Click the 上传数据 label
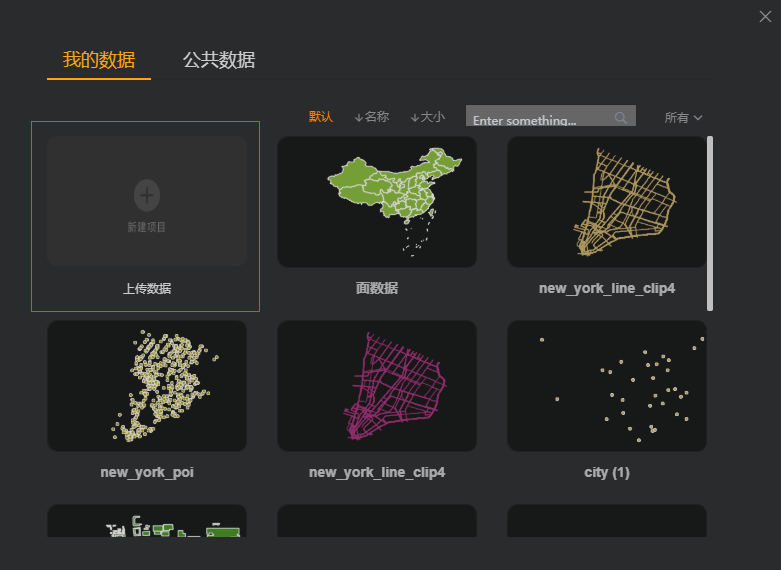Image resolution: width=781 pixels, height=570 pixels. (147, 288)
